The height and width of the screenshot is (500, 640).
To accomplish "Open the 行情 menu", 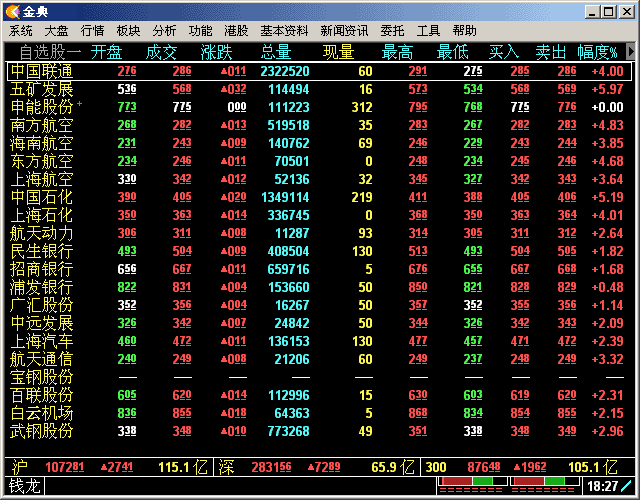I will click(92, 31).
